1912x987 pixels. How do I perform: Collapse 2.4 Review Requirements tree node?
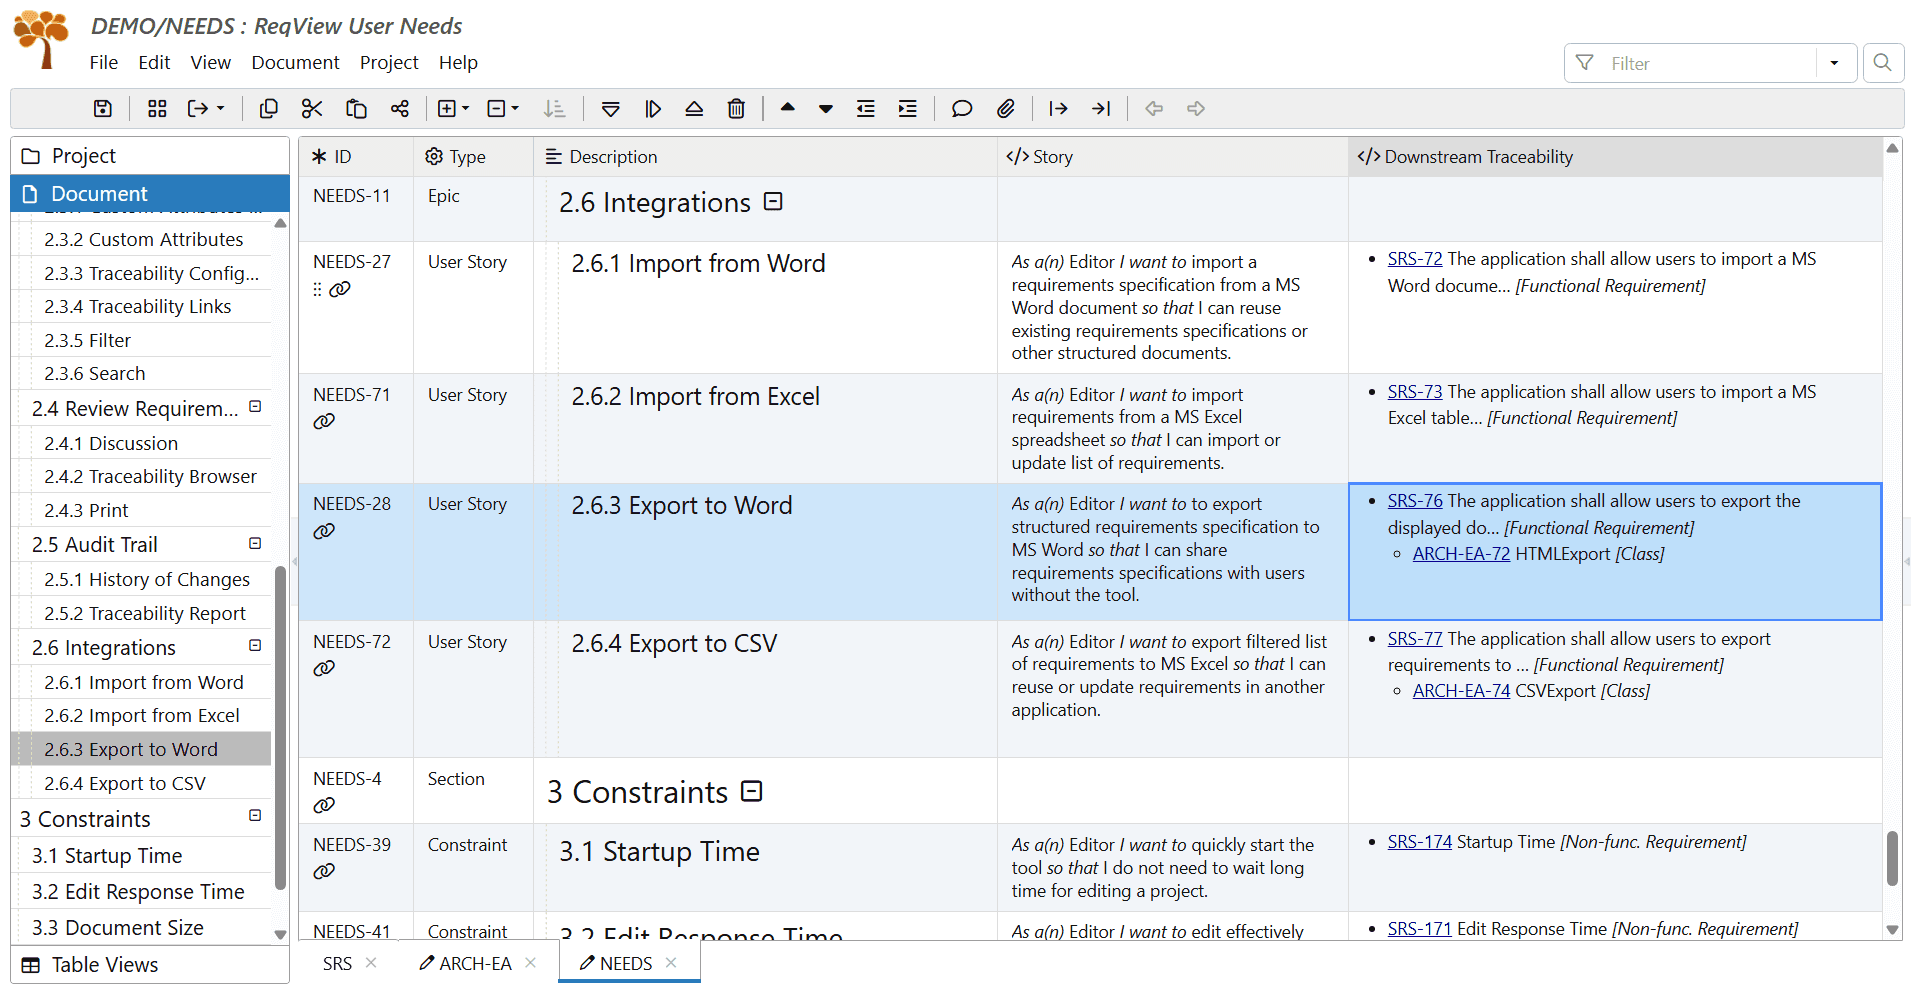click(x=255, y=407)
